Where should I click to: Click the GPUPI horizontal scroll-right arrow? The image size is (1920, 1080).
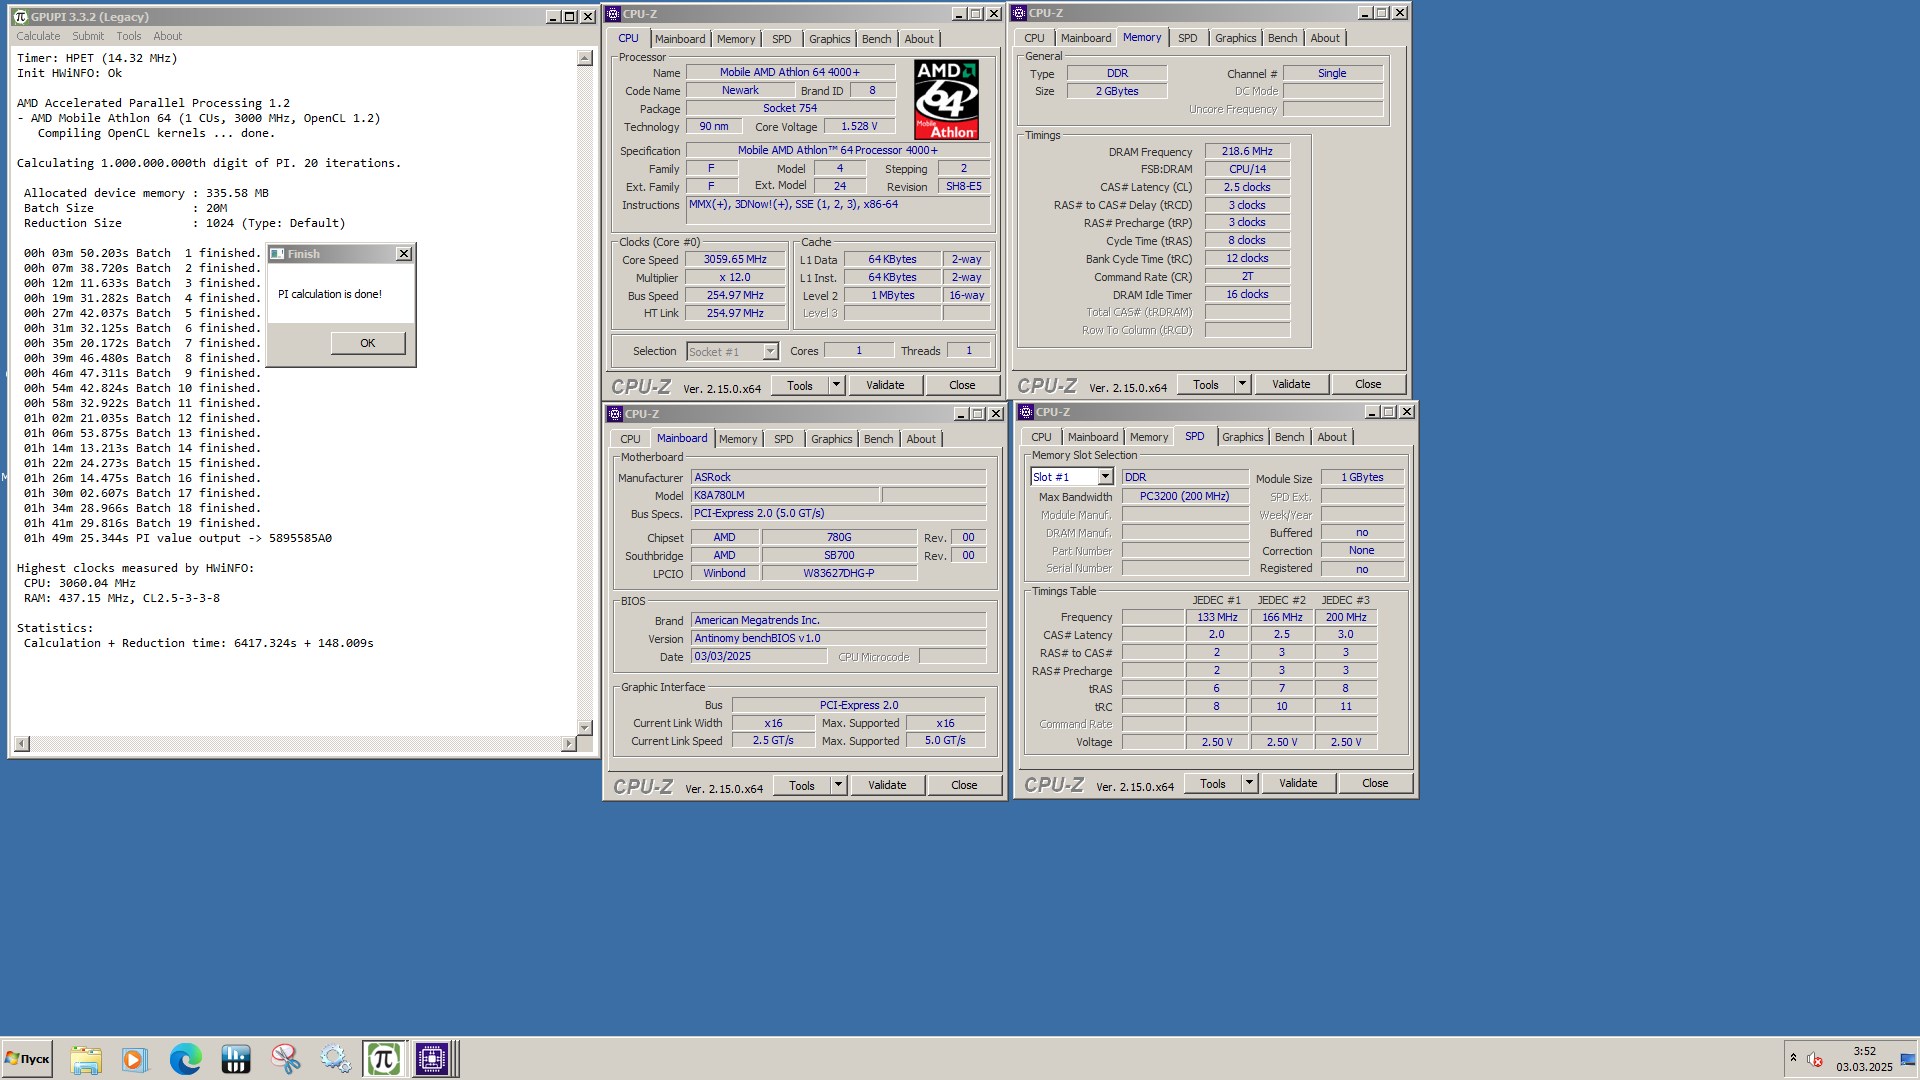point(569,744)
